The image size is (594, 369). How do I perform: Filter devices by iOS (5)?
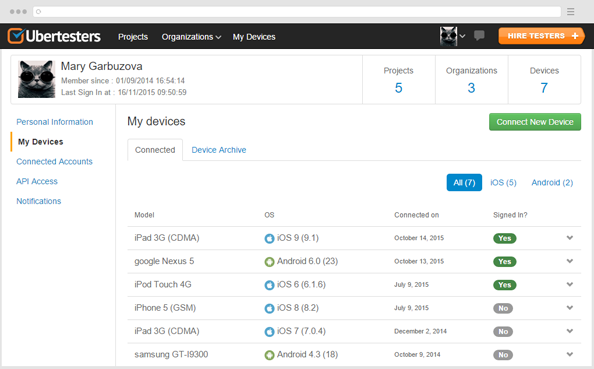coord(503,183)
